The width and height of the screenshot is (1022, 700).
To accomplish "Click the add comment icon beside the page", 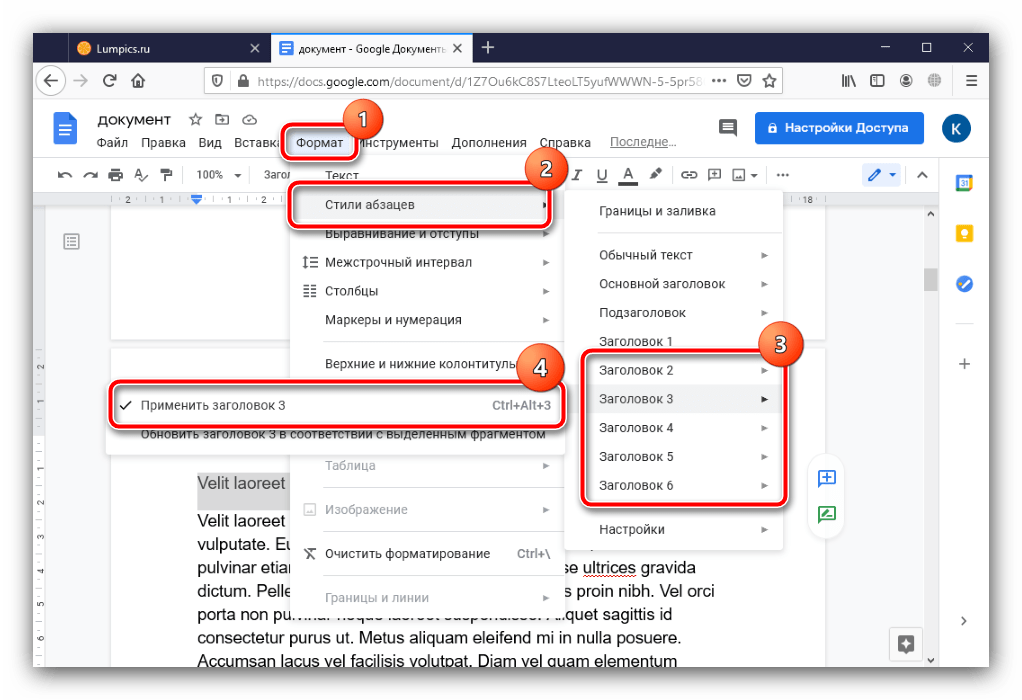I will tap(826, 478).
